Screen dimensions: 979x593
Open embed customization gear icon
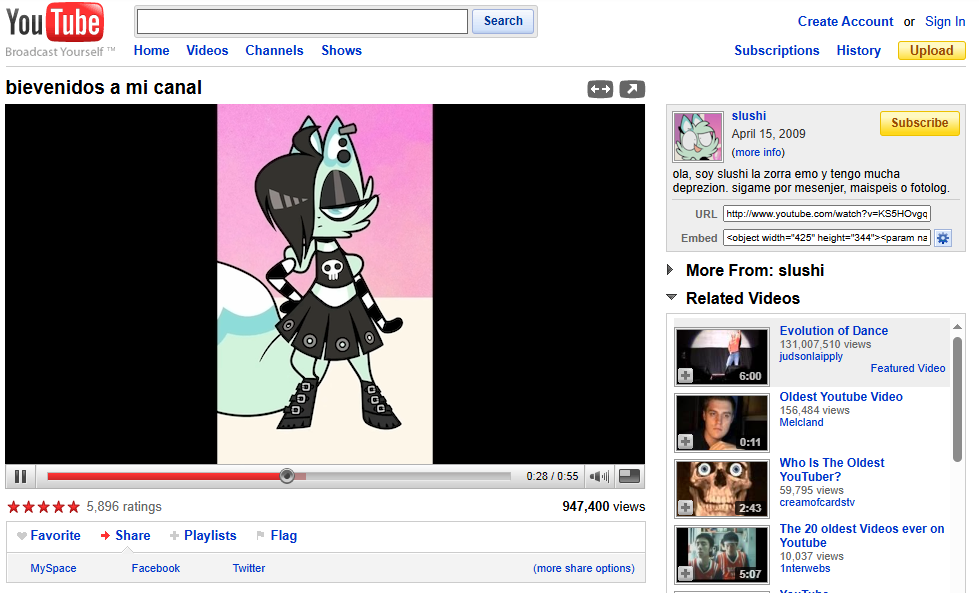942,238
